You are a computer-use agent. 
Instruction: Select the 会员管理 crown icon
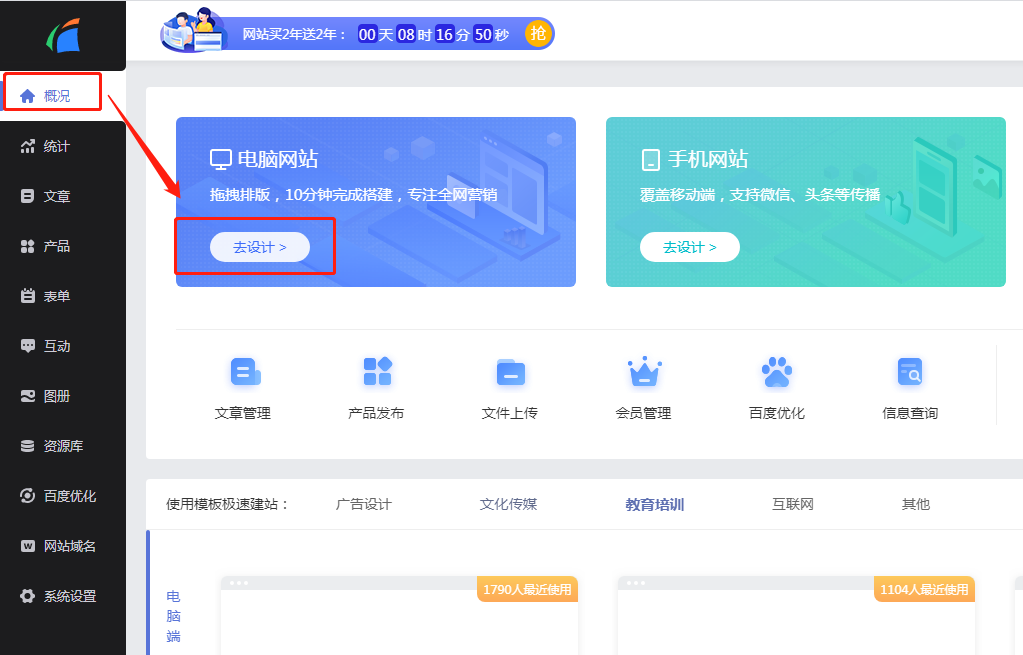pyautogui.click(x=644, y=385)
